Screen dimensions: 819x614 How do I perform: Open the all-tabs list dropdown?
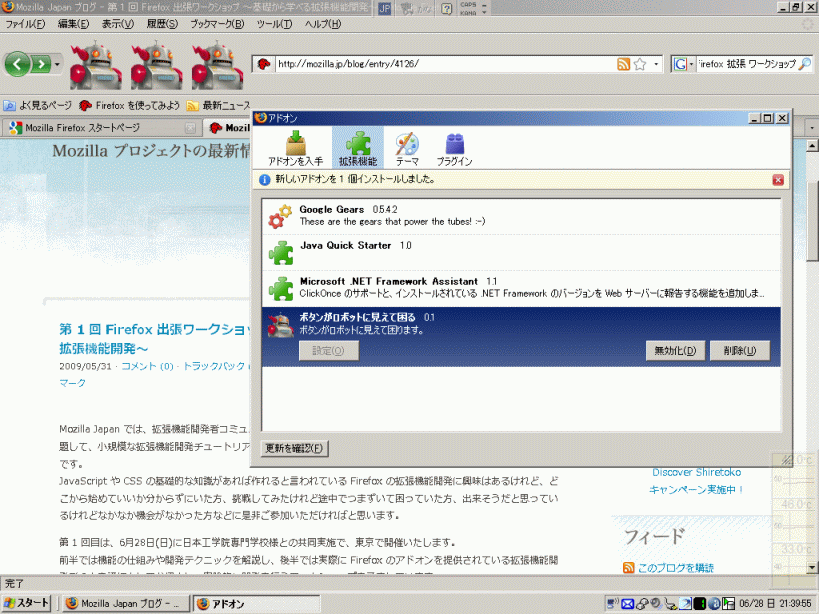tap(811, 128)
